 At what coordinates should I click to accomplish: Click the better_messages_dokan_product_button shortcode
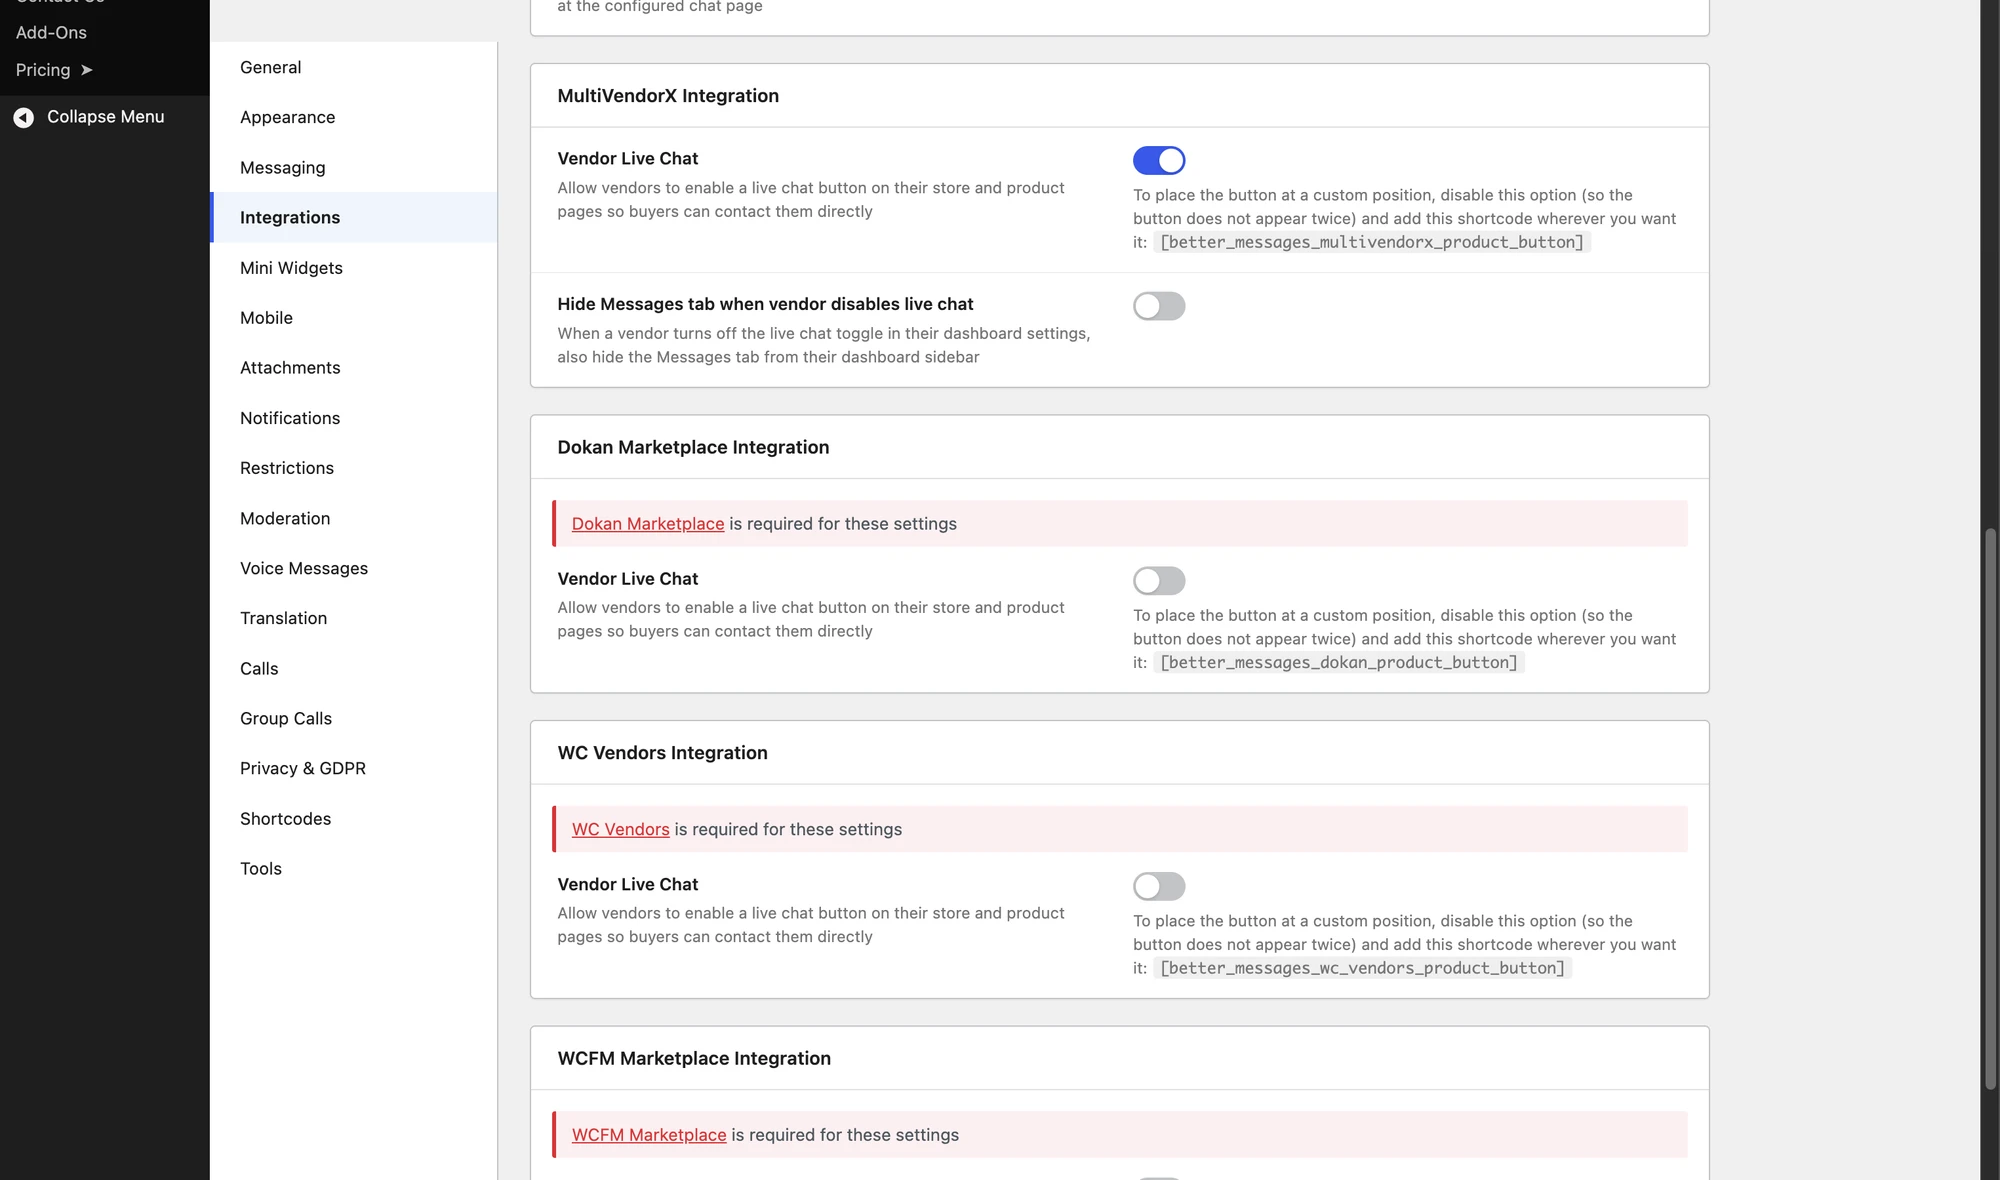[x=1339, y=662]
